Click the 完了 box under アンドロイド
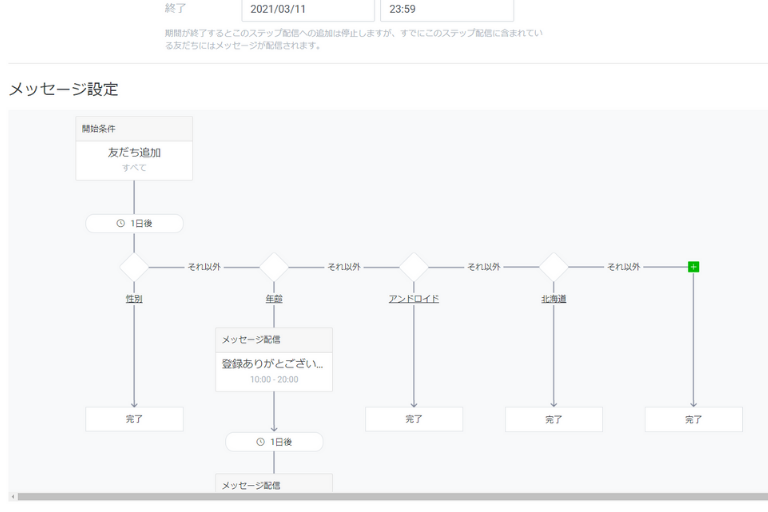768x512 pixels. [414, 419]
